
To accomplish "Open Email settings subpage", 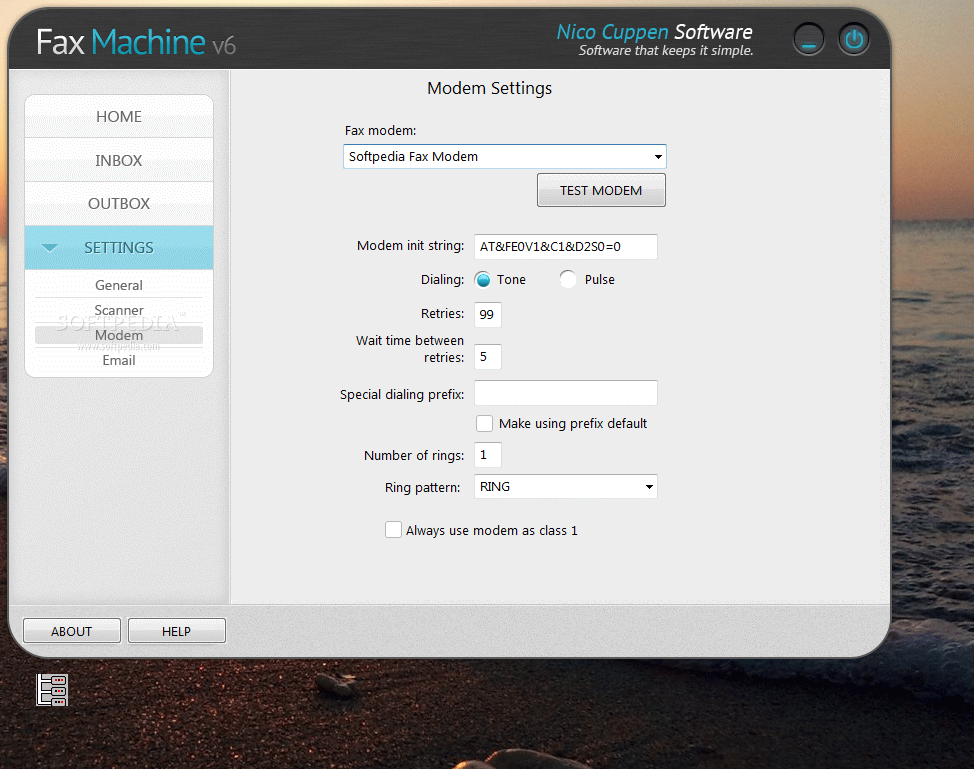I will click(x=119, y=360).
